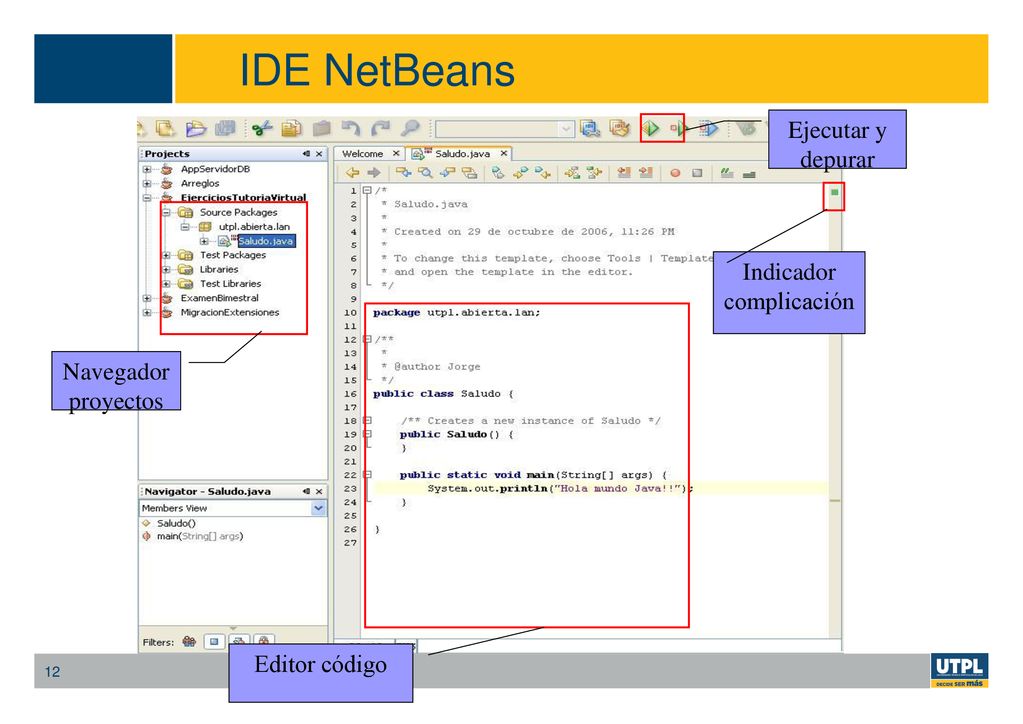Select main(String[] args) in Navigator
The height and width of the screenshot is (724, 1023).
coord(200,536)
